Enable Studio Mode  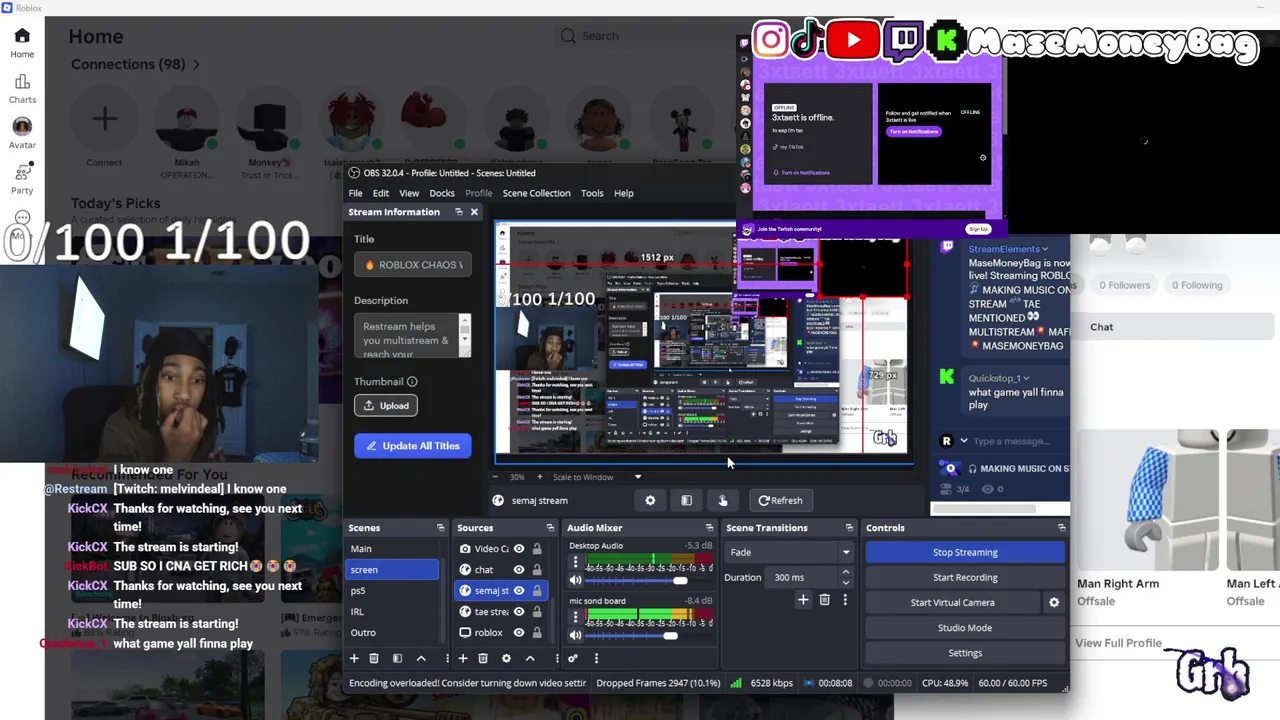965,627
